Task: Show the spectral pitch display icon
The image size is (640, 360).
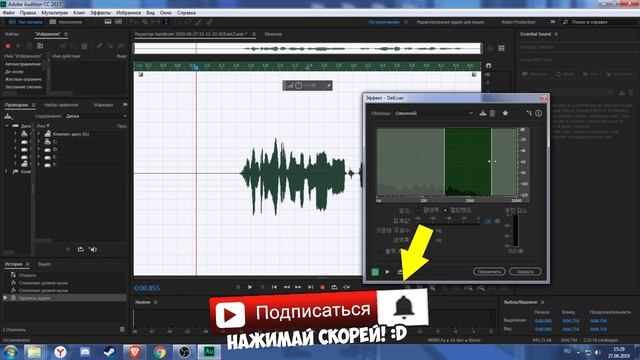Action: 118,22
